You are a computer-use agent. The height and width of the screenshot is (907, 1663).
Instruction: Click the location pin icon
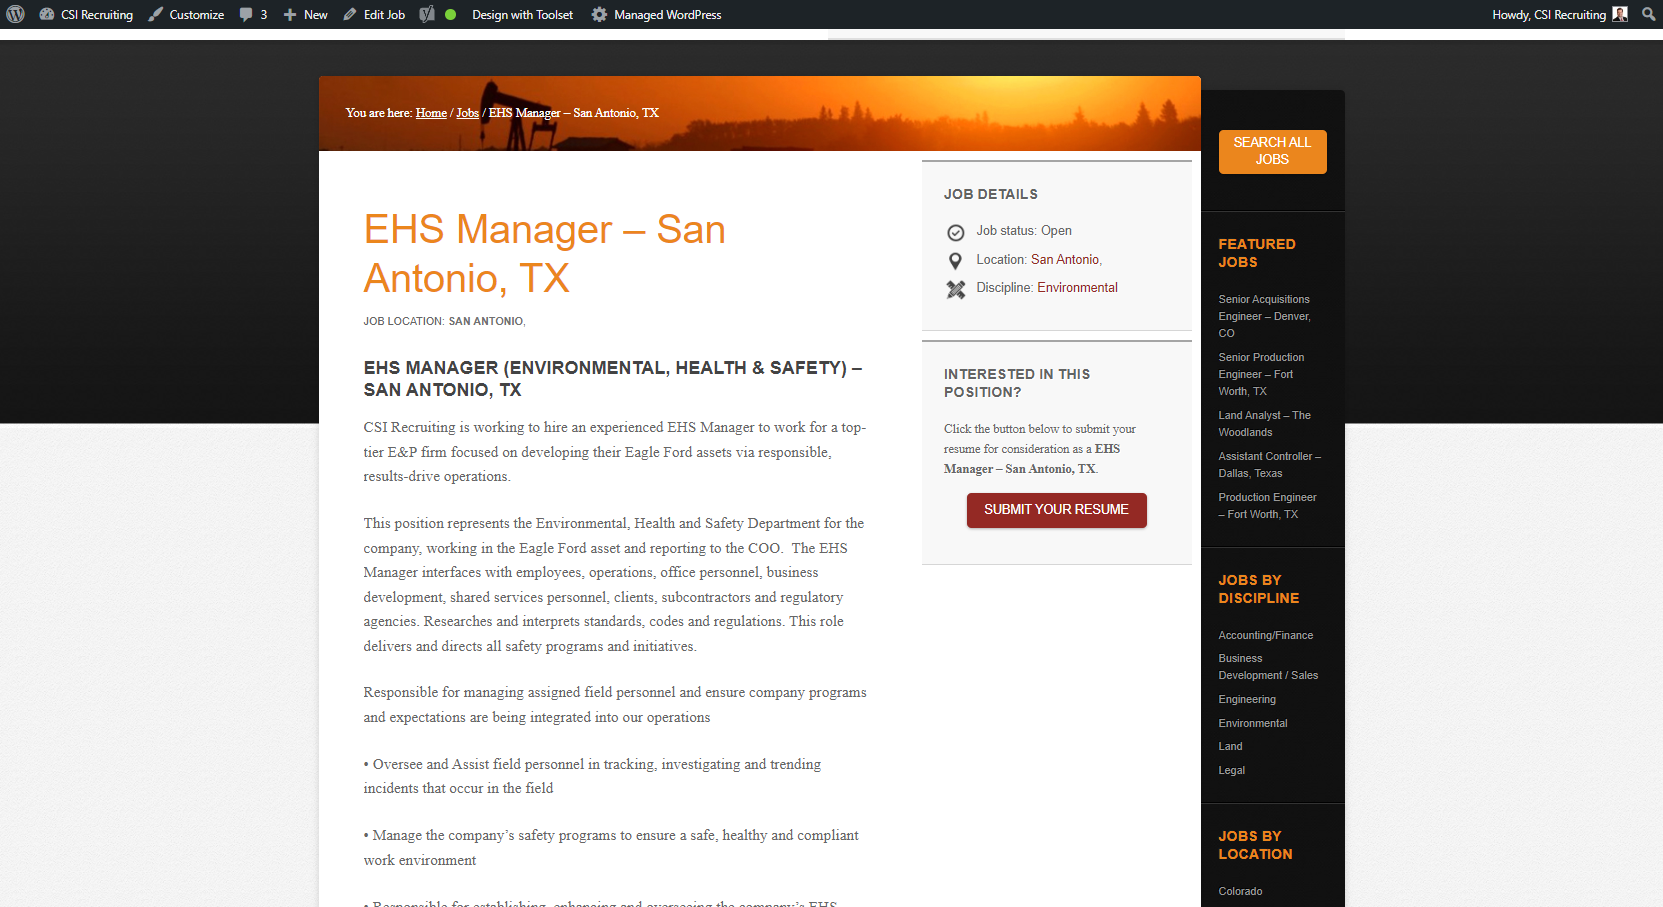click(x=955, y=260)
